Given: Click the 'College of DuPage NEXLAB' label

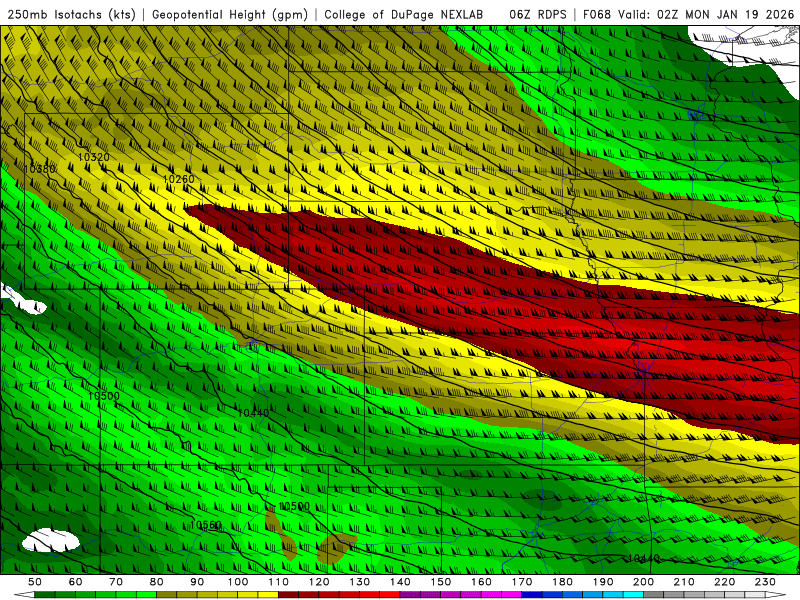Looking at the screenshot, I should (404, 14).
